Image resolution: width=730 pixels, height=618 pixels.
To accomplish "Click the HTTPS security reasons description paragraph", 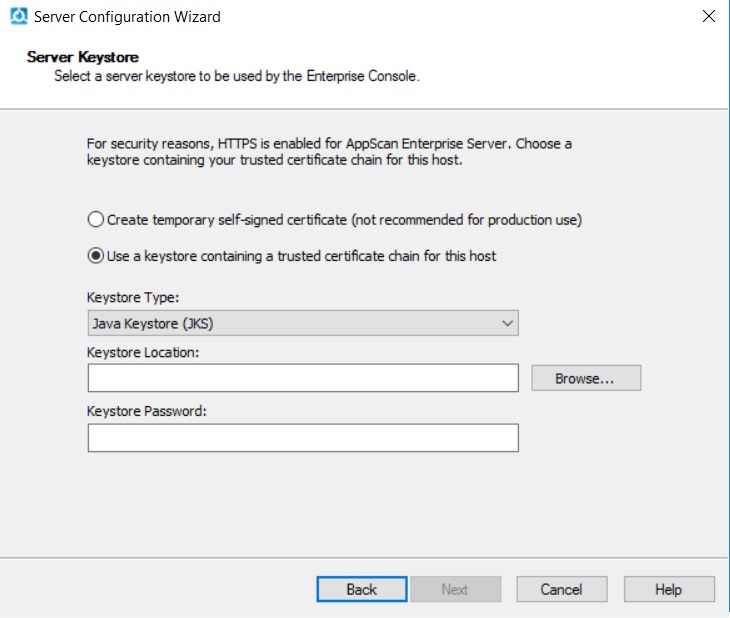I will pyautogui.click(x=329, y=151).
